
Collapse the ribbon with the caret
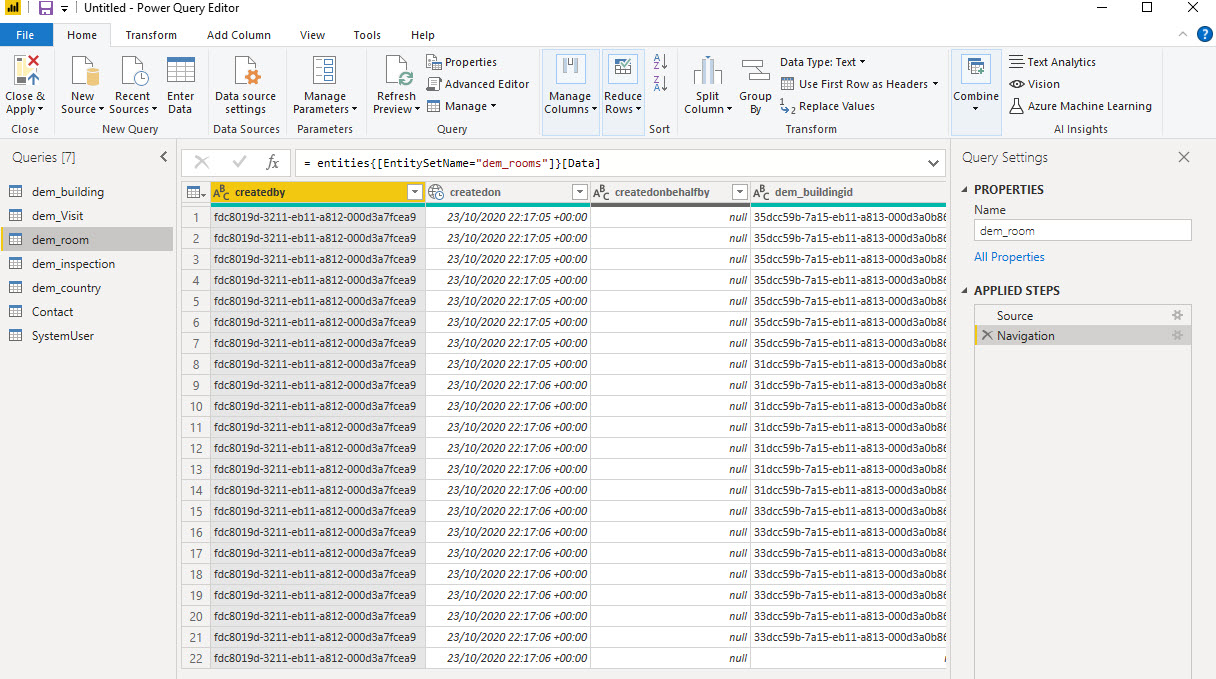pyautogui.click(x=1181, y=34)
